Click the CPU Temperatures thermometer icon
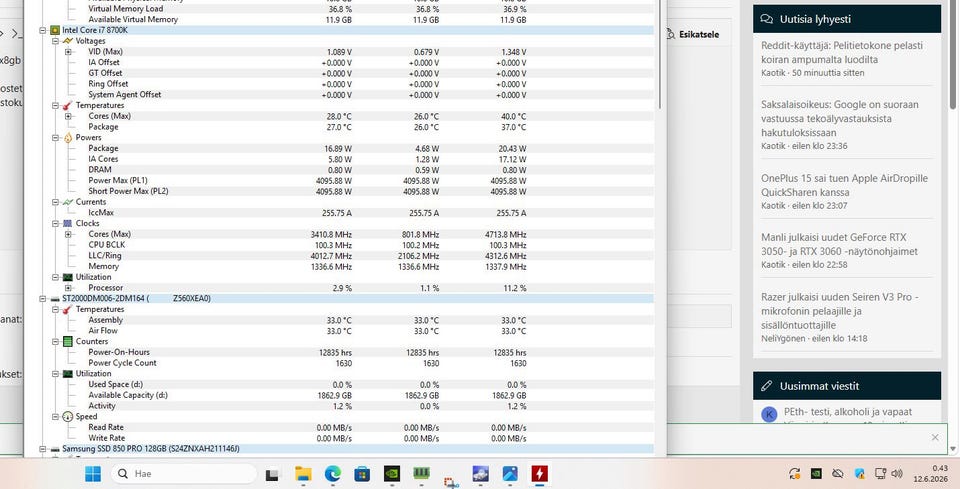 [x=67, y=105]
